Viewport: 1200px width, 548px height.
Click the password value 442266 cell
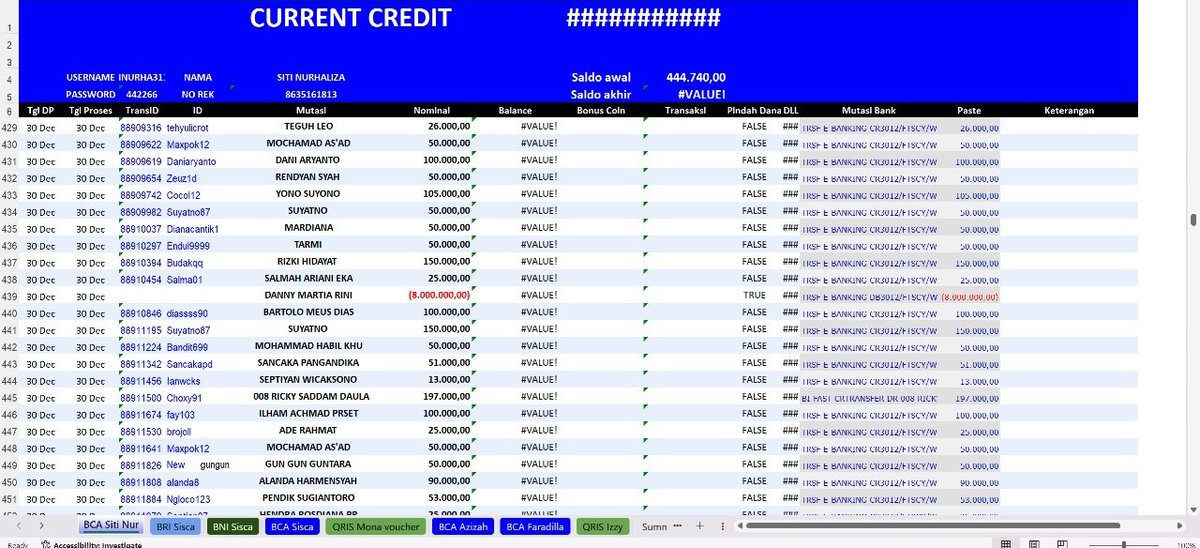point(142,94)
